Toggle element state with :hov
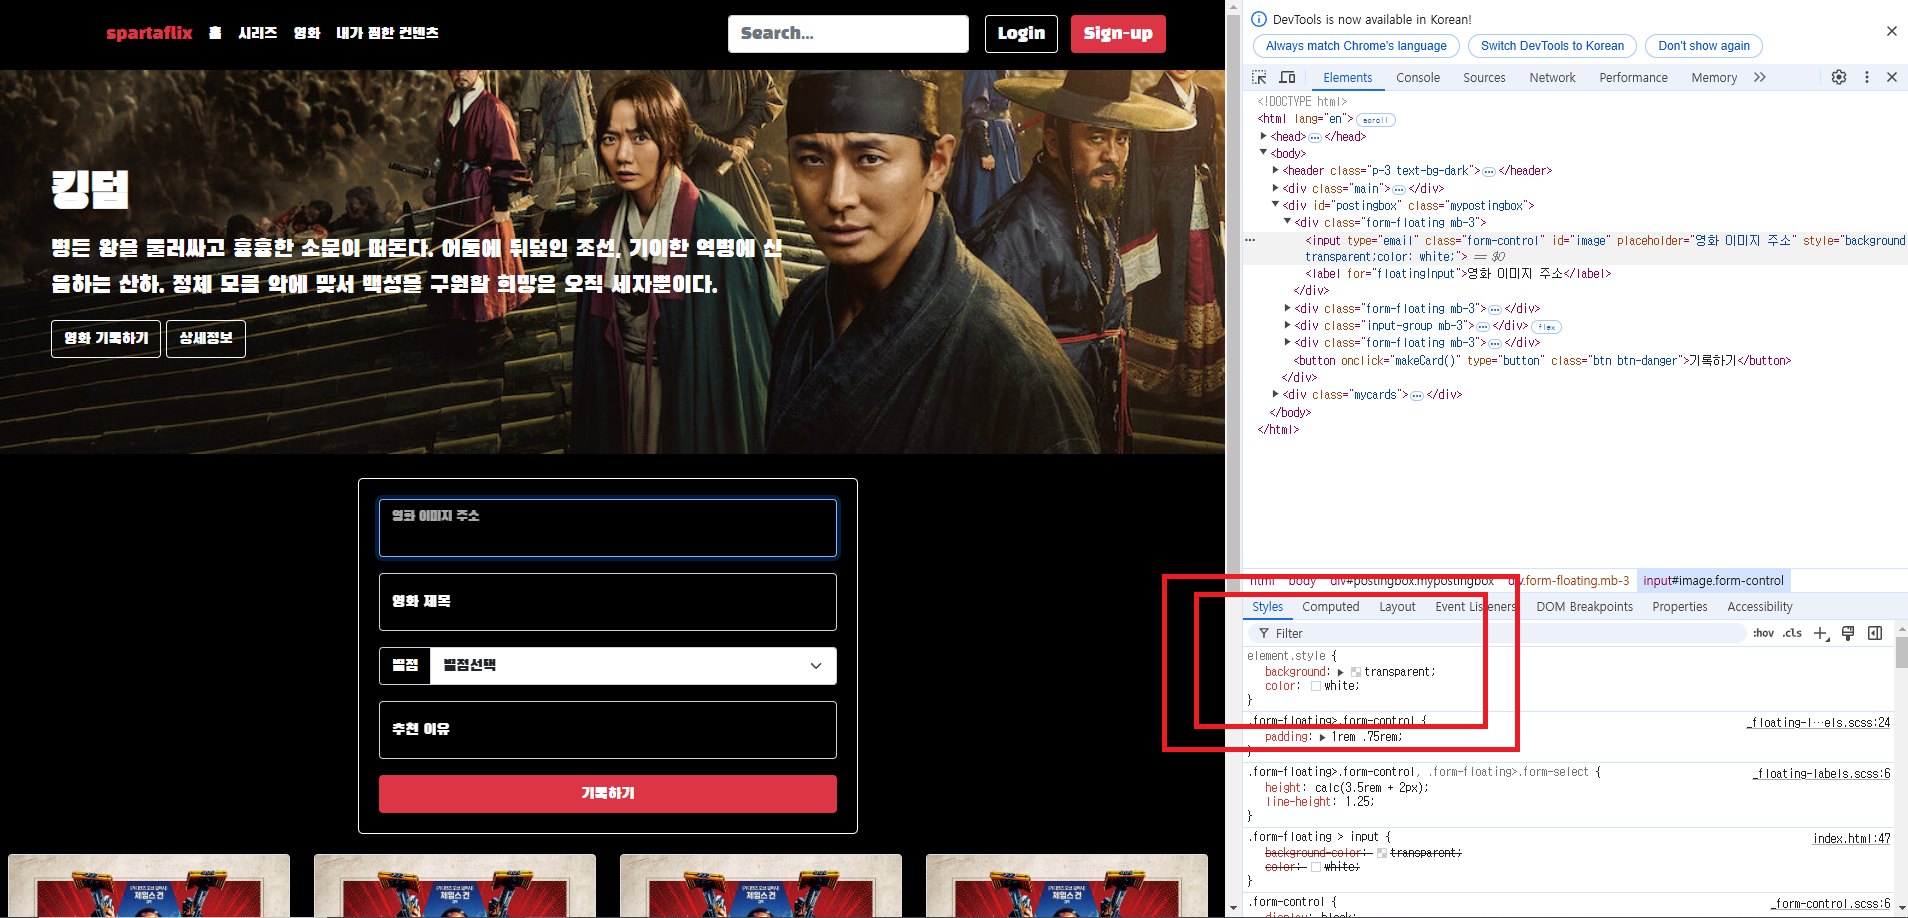 pos(1763,633)
